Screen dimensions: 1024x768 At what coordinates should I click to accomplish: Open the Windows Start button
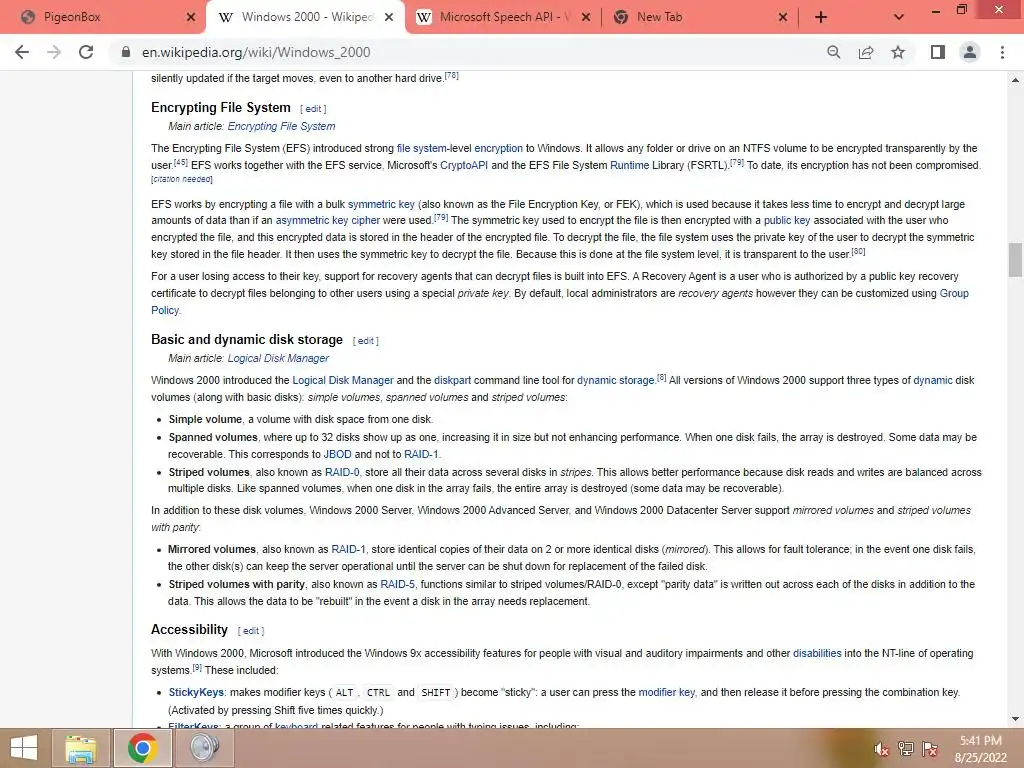click(24, 748)
